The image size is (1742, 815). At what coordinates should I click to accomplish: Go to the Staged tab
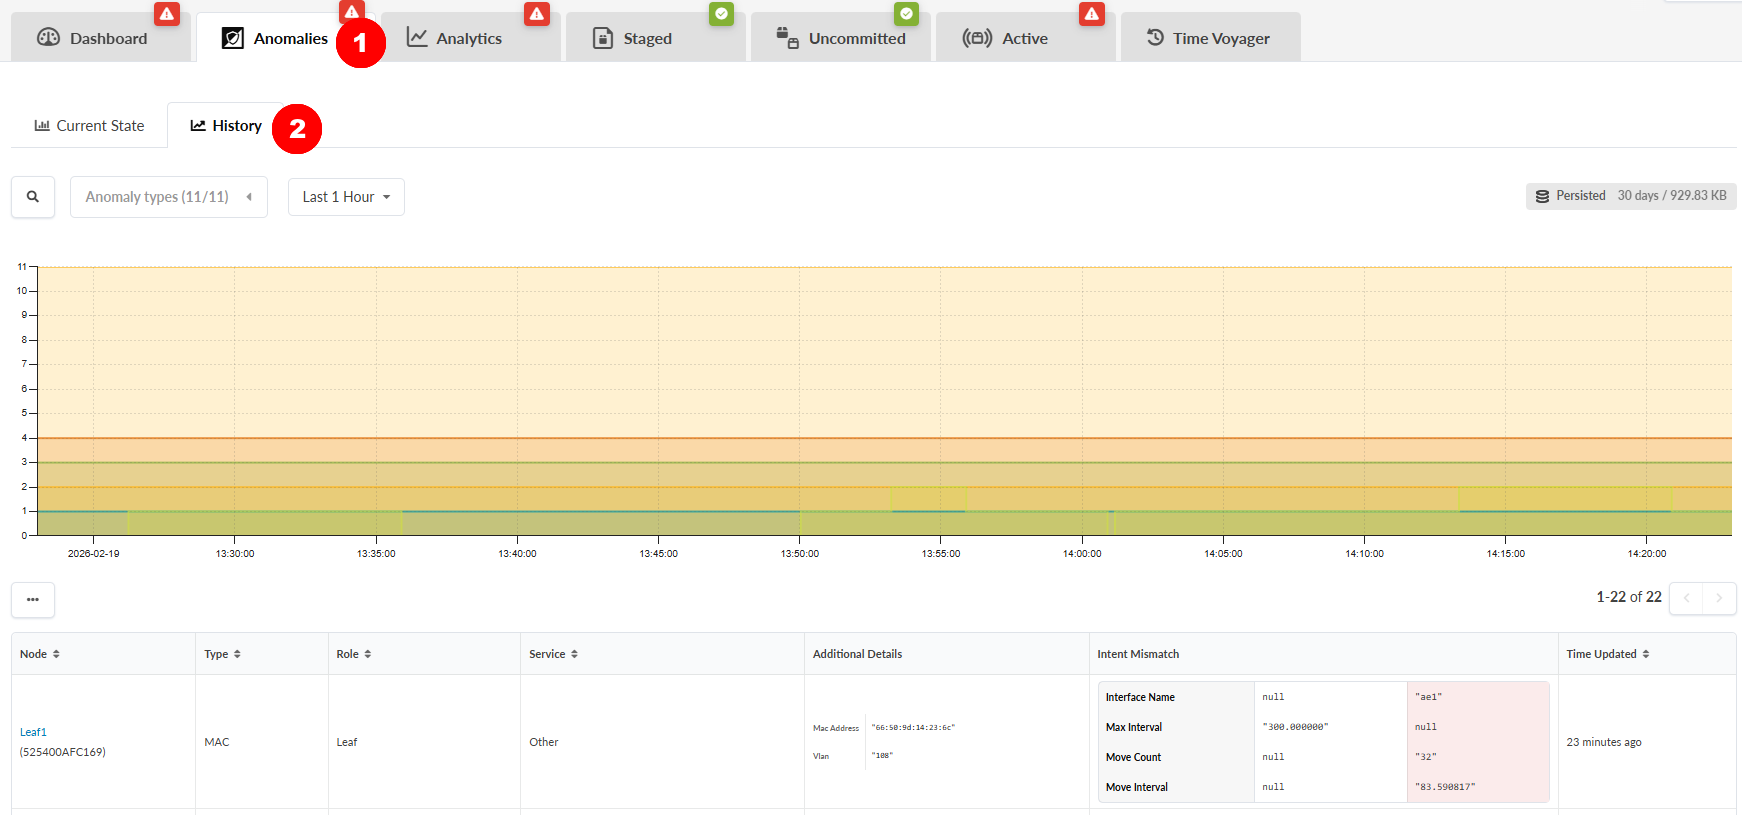pos(655,38)
